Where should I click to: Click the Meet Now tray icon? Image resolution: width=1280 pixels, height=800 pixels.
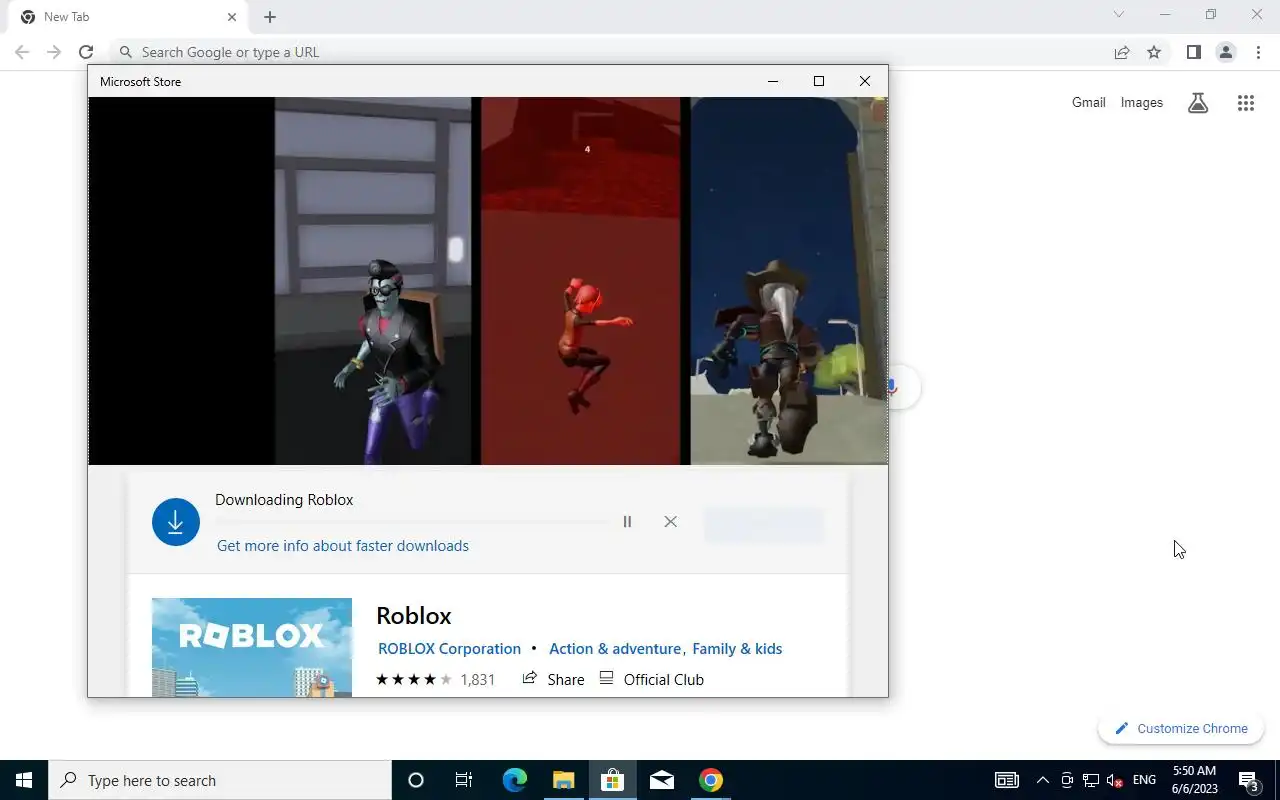[1067, 780]
